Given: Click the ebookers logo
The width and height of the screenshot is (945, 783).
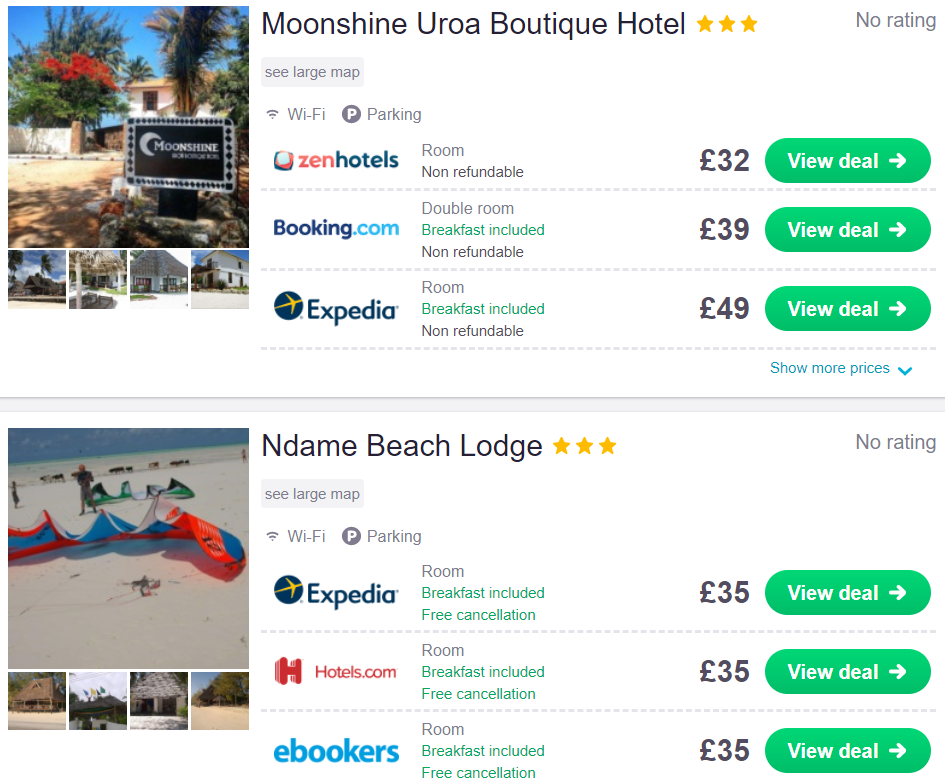Looking at the screenshot, I should [336, 750].
